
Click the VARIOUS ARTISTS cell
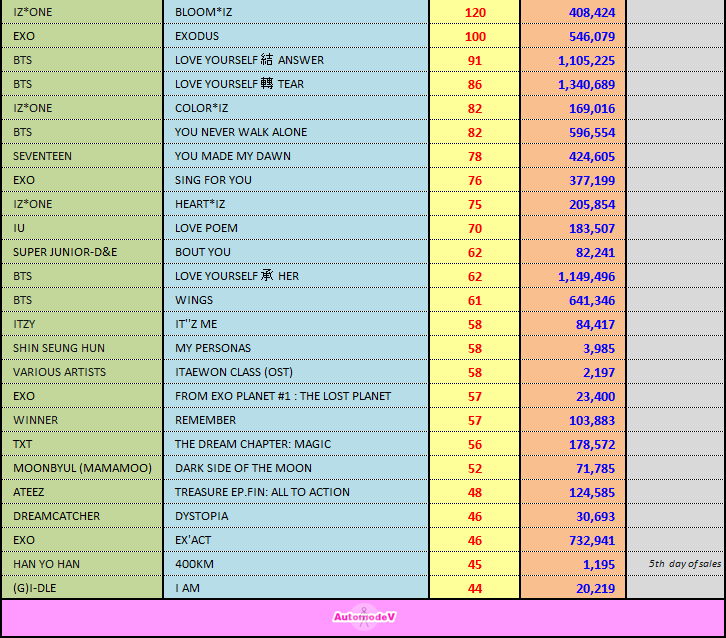point(82,372)
